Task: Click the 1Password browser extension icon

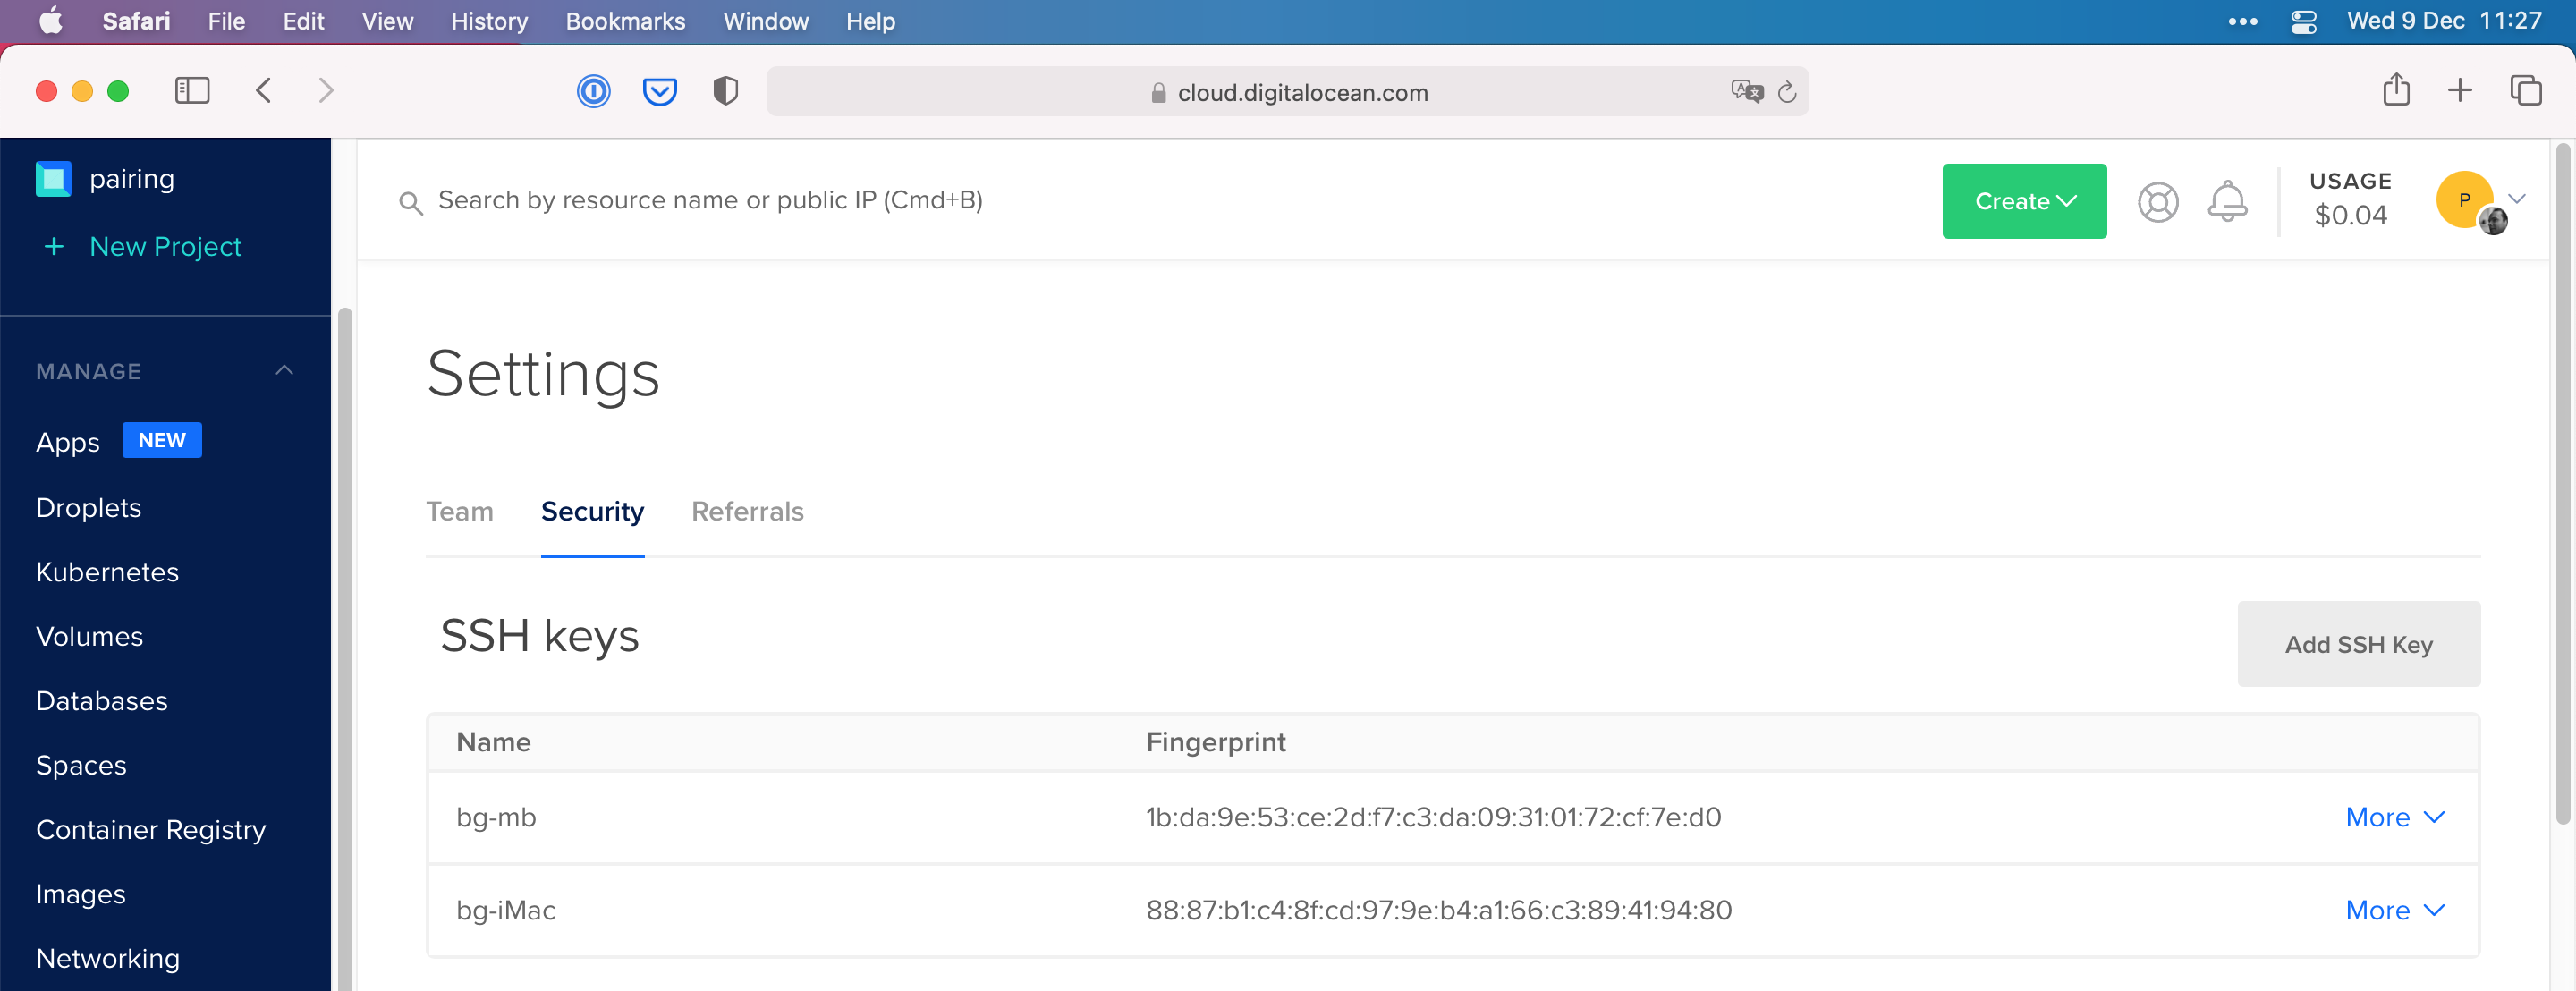Action: [x=593, y=90]
